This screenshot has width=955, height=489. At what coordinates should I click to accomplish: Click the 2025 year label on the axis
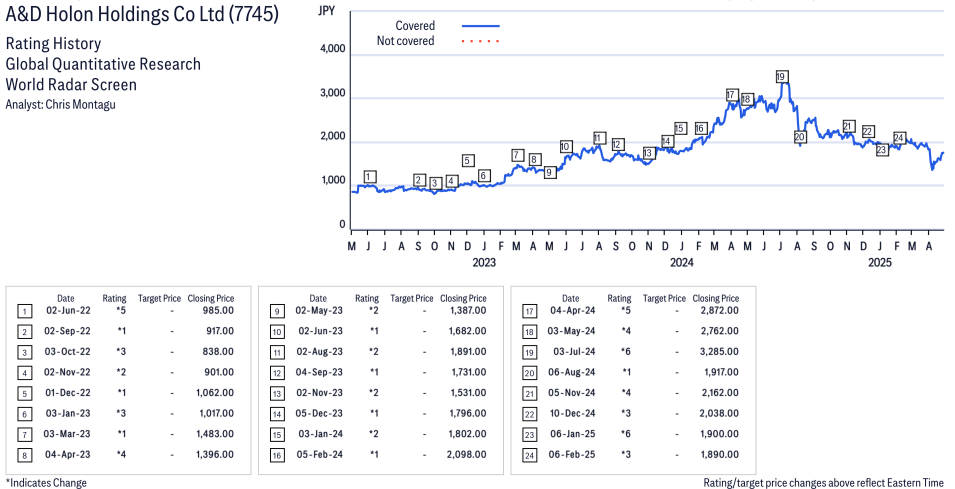[x=879, y=262]
